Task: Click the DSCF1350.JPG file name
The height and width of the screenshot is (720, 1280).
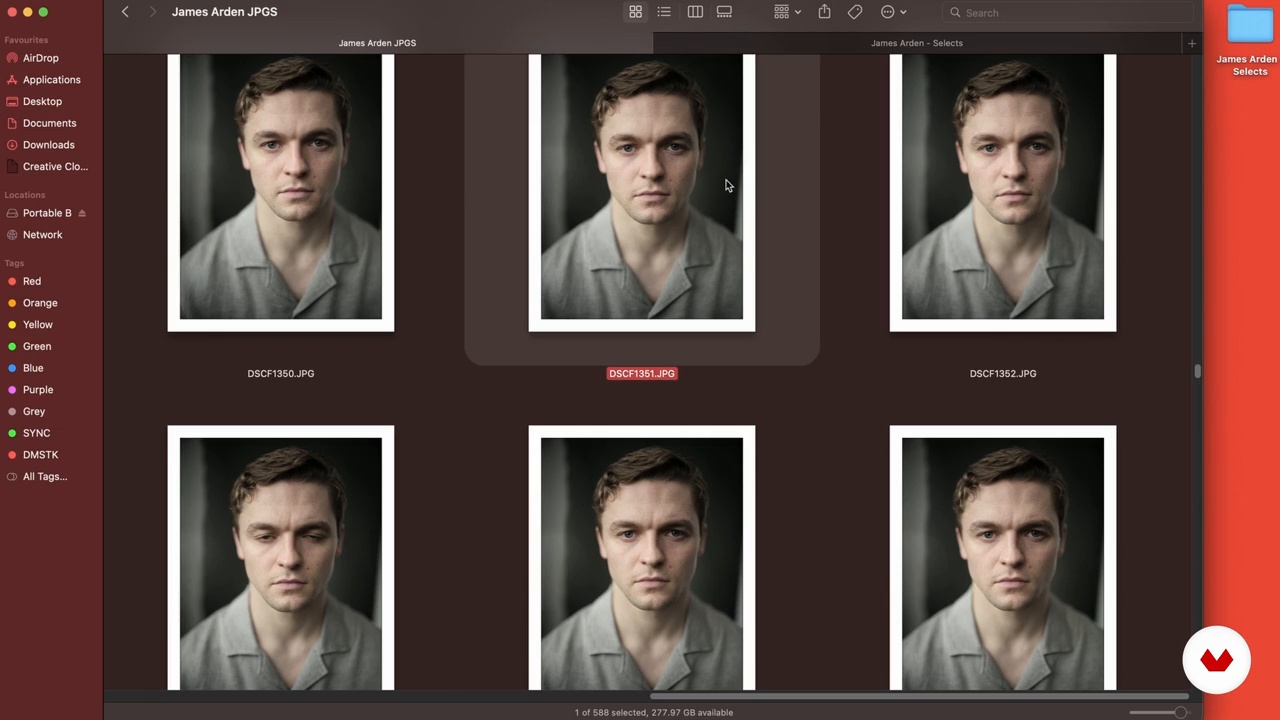Action: coord(281,373)
